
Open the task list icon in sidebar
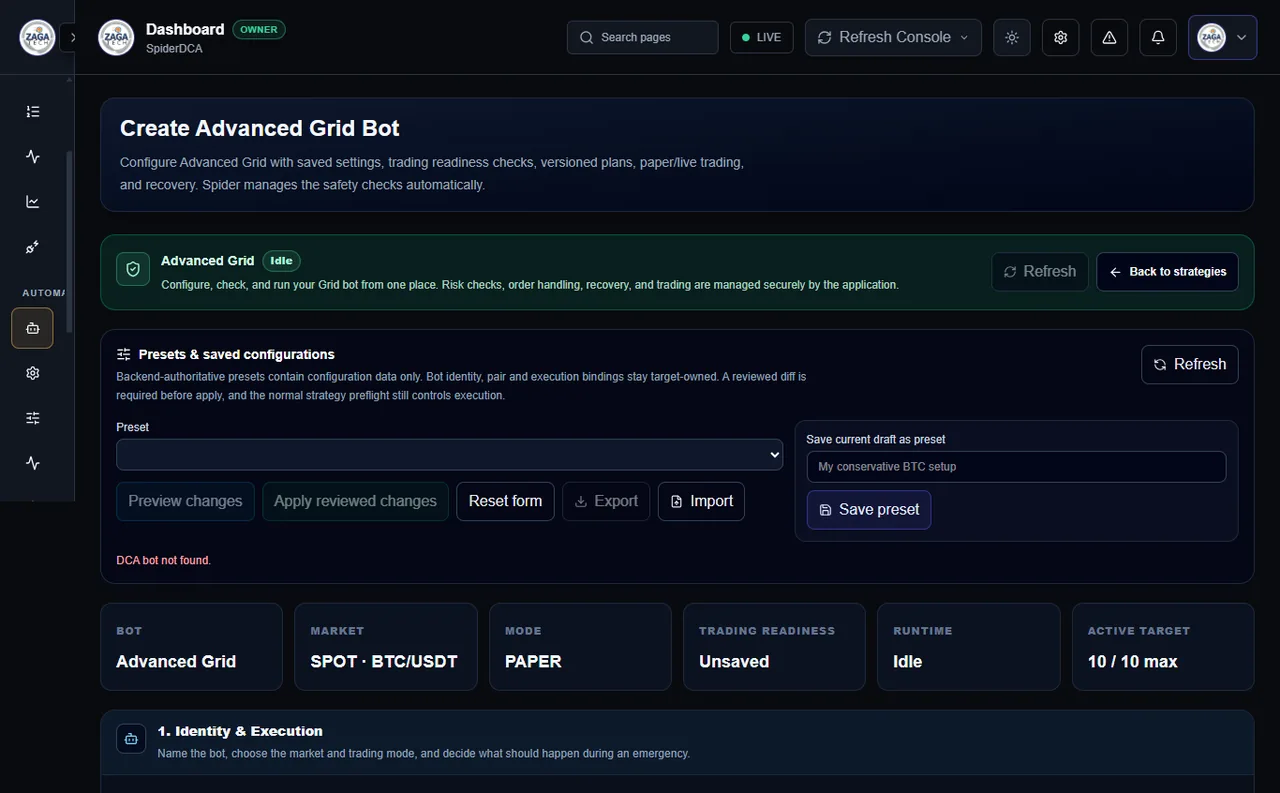click(33, 112)
